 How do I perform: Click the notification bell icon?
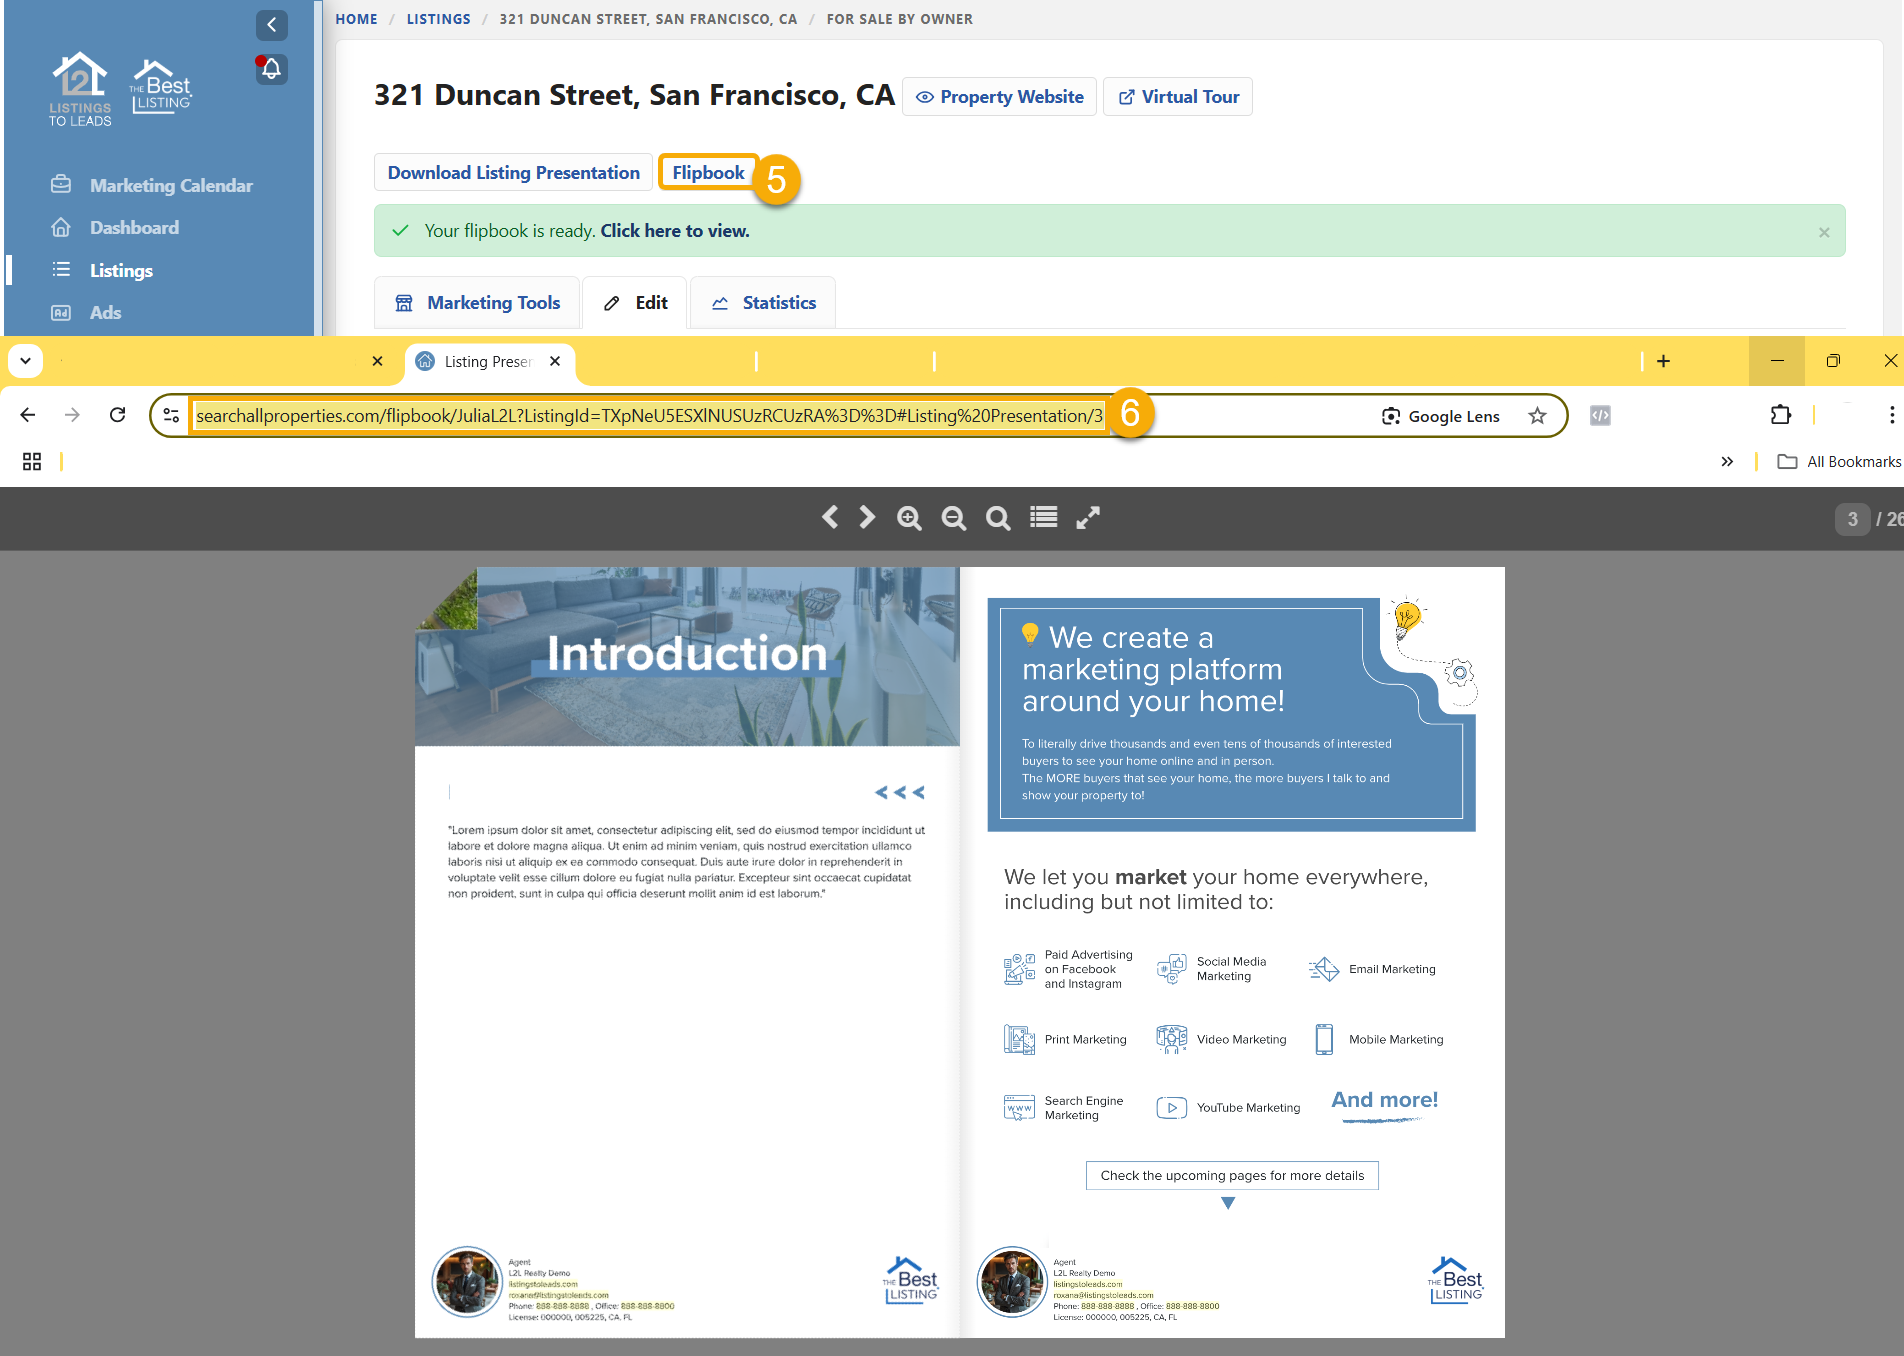click(x=271, y=69)
